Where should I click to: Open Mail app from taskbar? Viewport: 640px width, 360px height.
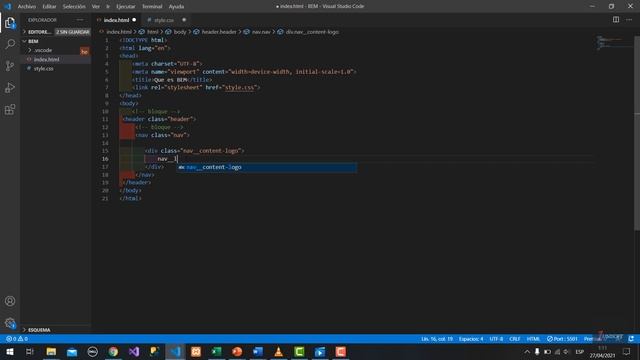[72, 351]
